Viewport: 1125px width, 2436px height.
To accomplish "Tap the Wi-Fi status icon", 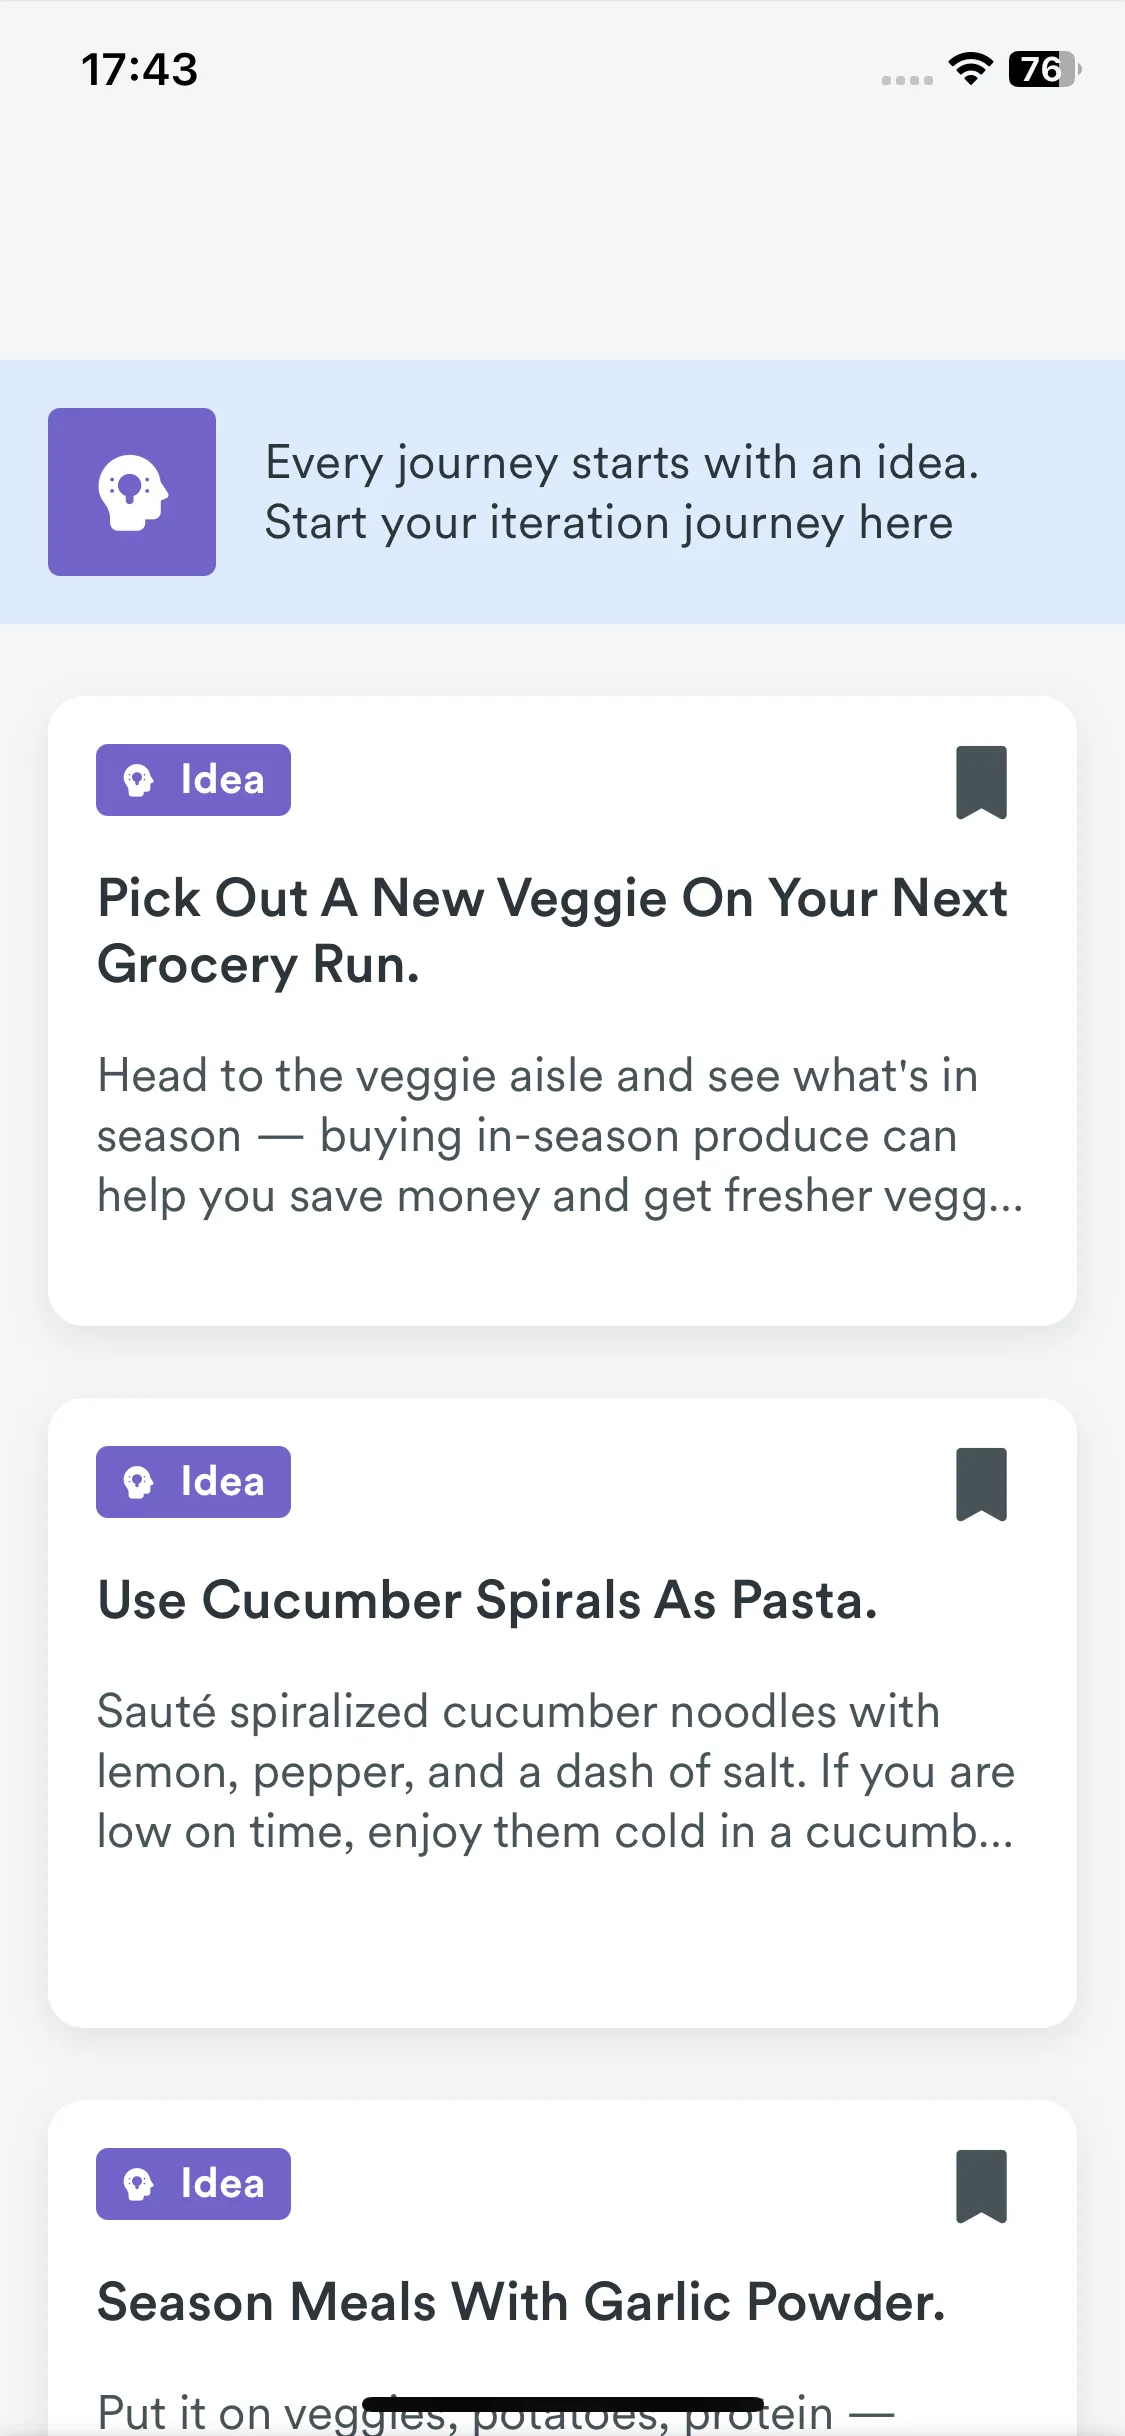I will click(970, 69).
